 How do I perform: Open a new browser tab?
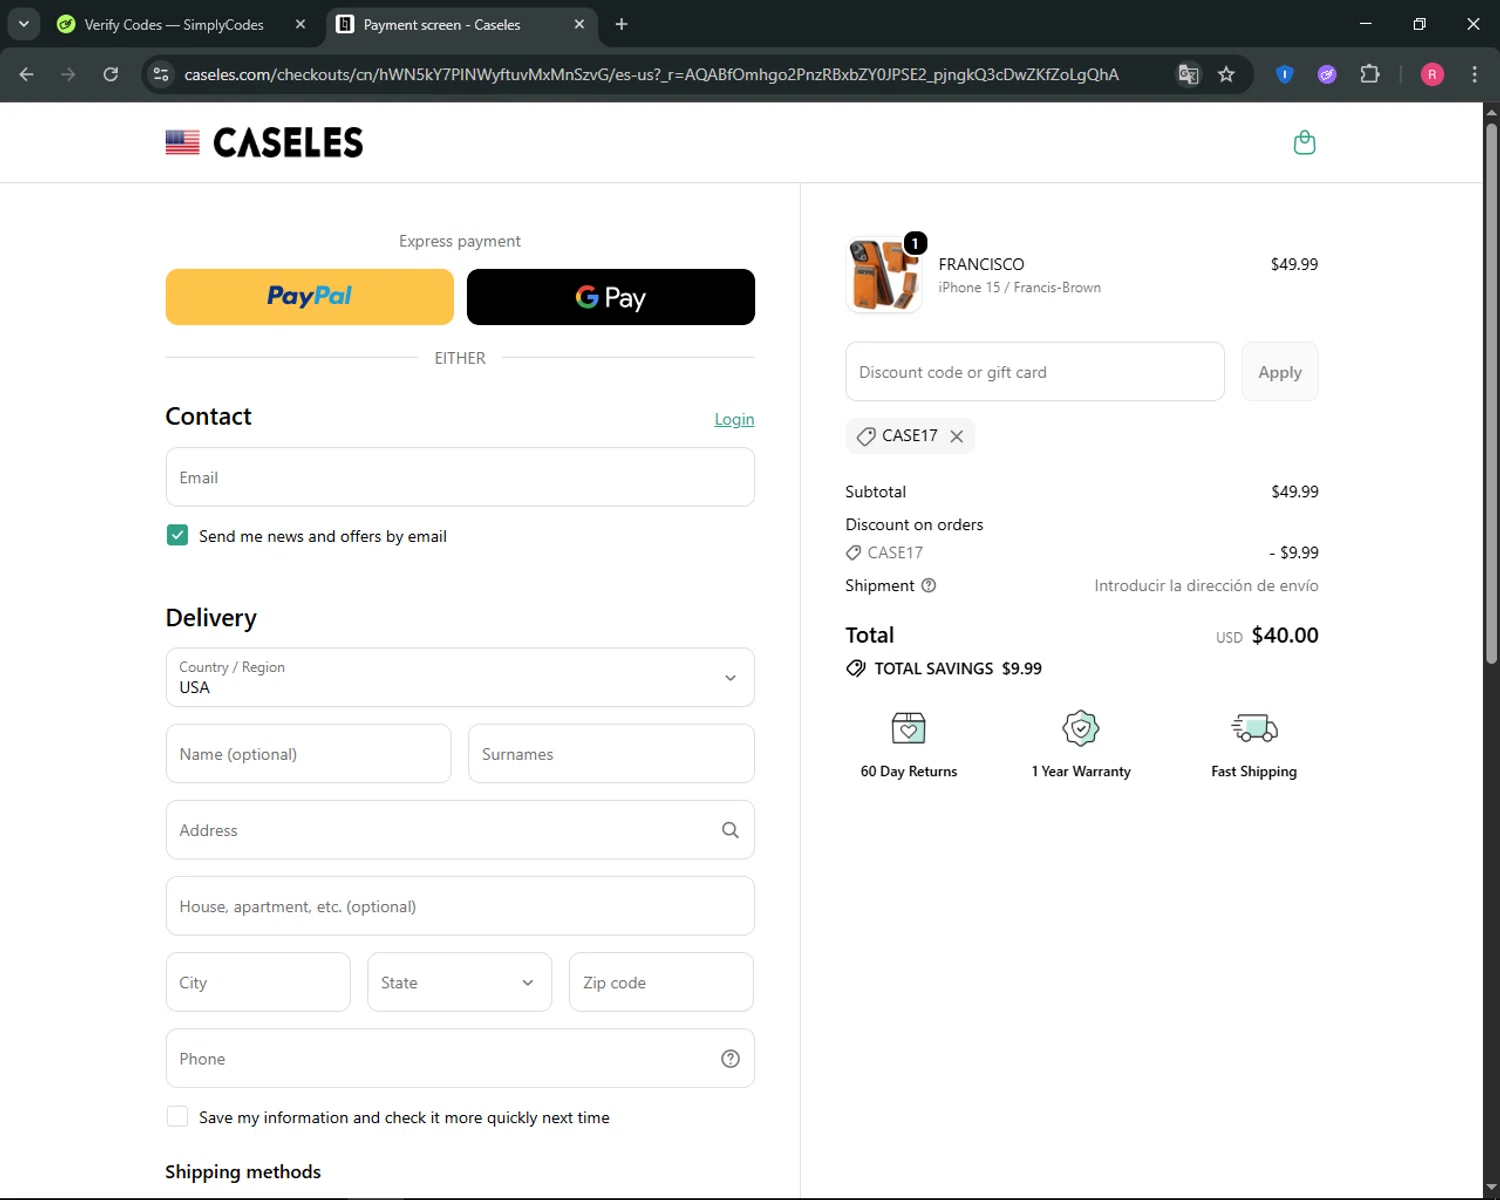tap(621, 24)
